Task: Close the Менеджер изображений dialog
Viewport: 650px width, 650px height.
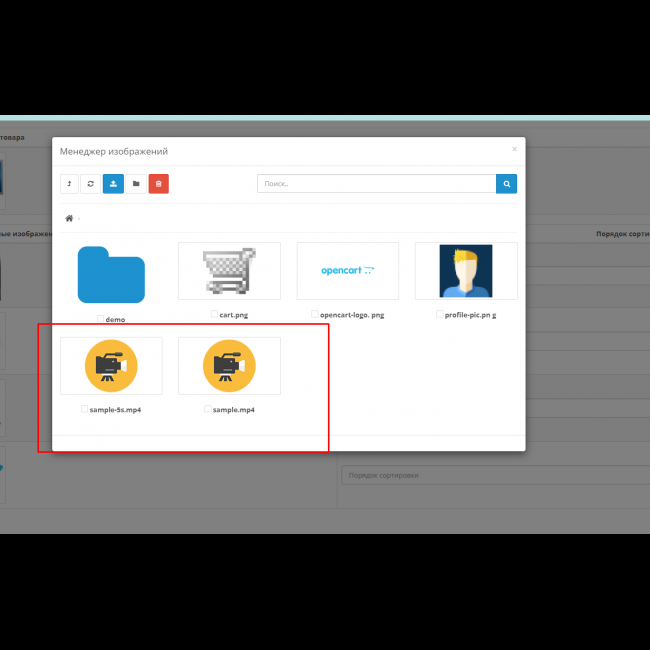Action: pos(514,149)
